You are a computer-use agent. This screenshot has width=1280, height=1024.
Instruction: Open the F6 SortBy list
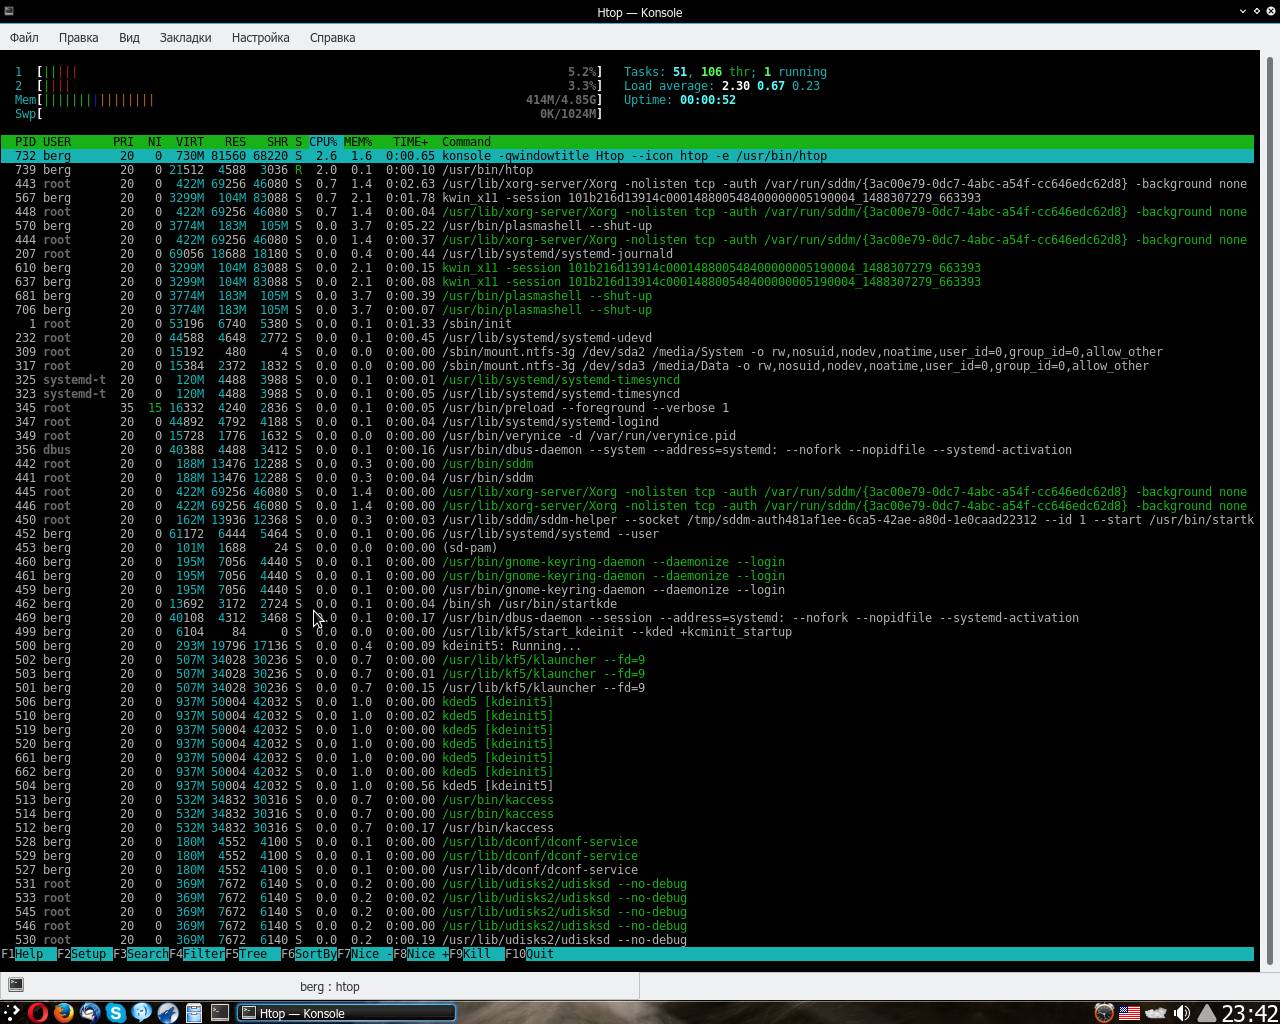308,954
